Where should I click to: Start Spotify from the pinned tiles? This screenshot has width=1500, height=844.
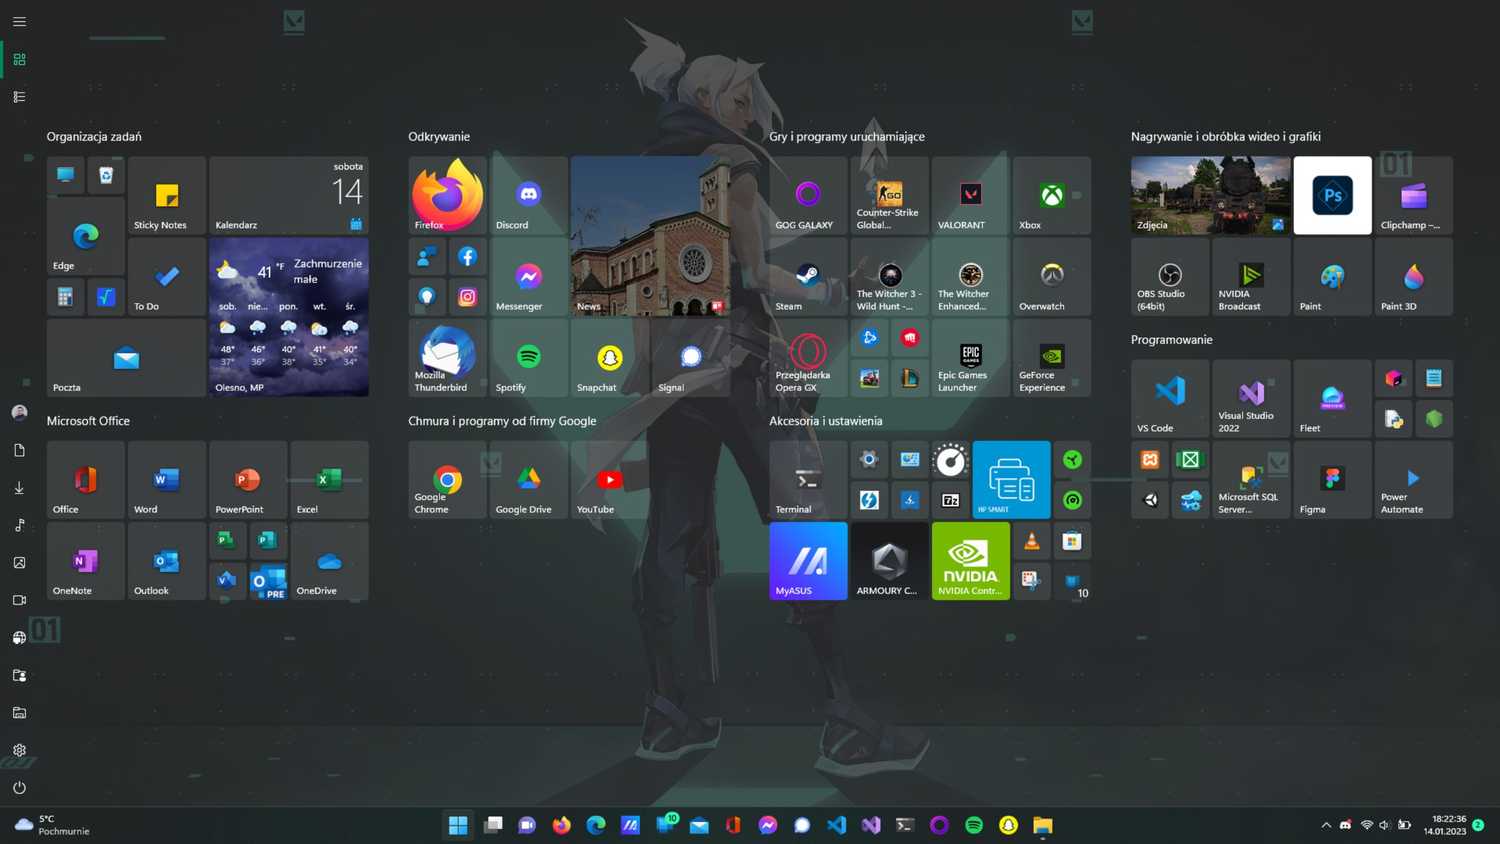pos(528,358)
